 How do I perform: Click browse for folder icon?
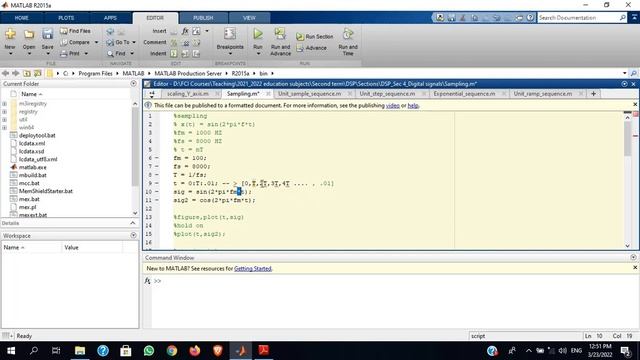click(x=38, y=73)
